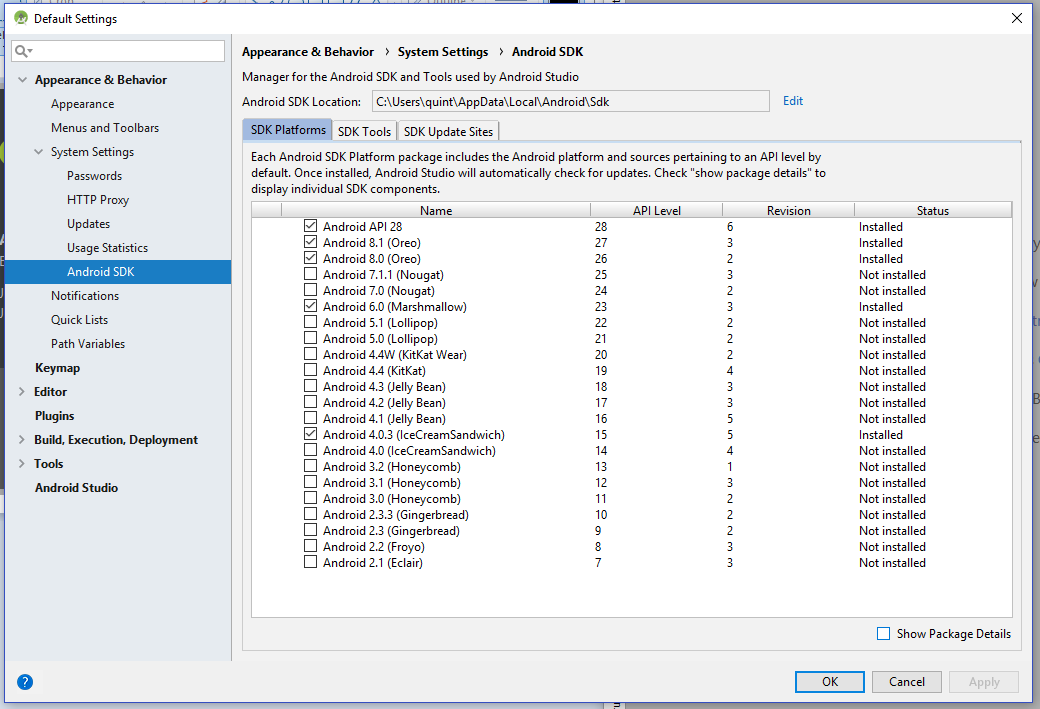Image resolution: width=1040 pixels, height=709 pixels.
Task: Check the Android 5.1 (Lollipop) checkbox
Action: (310, 323)
